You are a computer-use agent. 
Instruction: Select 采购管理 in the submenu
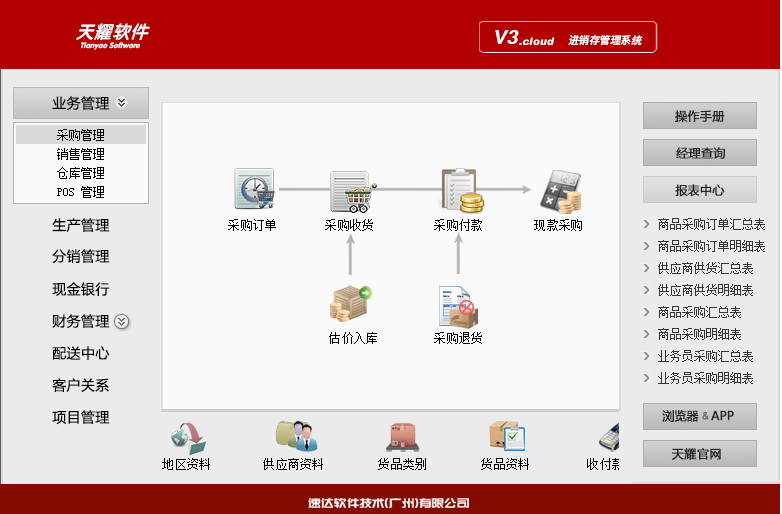click(x=81, y=135)
